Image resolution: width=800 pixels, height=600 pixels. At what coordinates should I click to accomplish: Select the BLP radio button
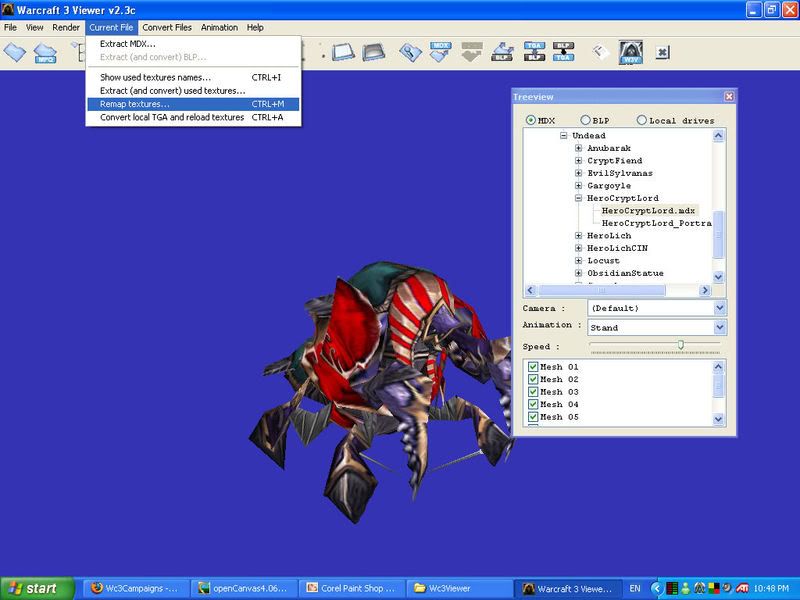[x=585, y=120]
